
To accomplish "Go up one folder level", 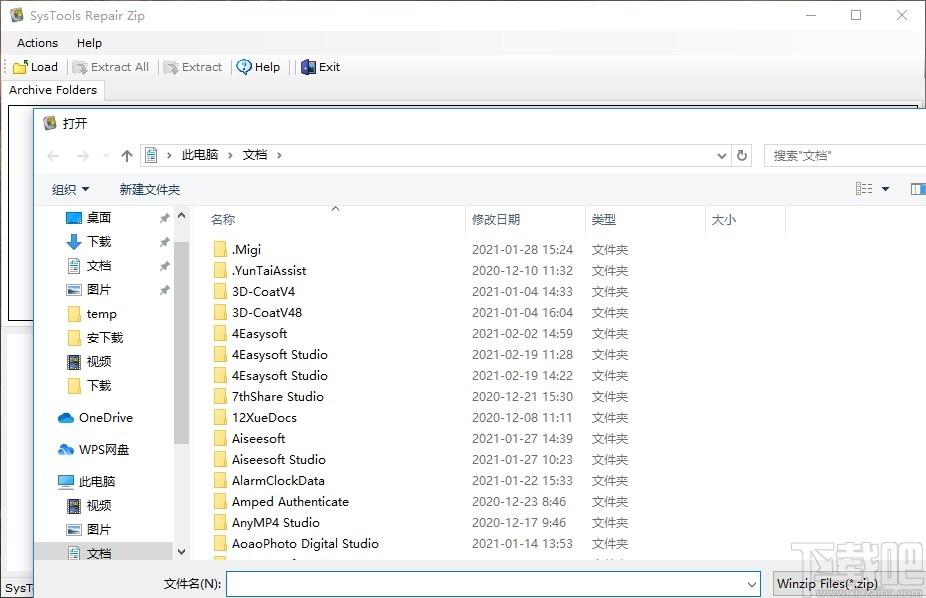I will pos(127,156).
